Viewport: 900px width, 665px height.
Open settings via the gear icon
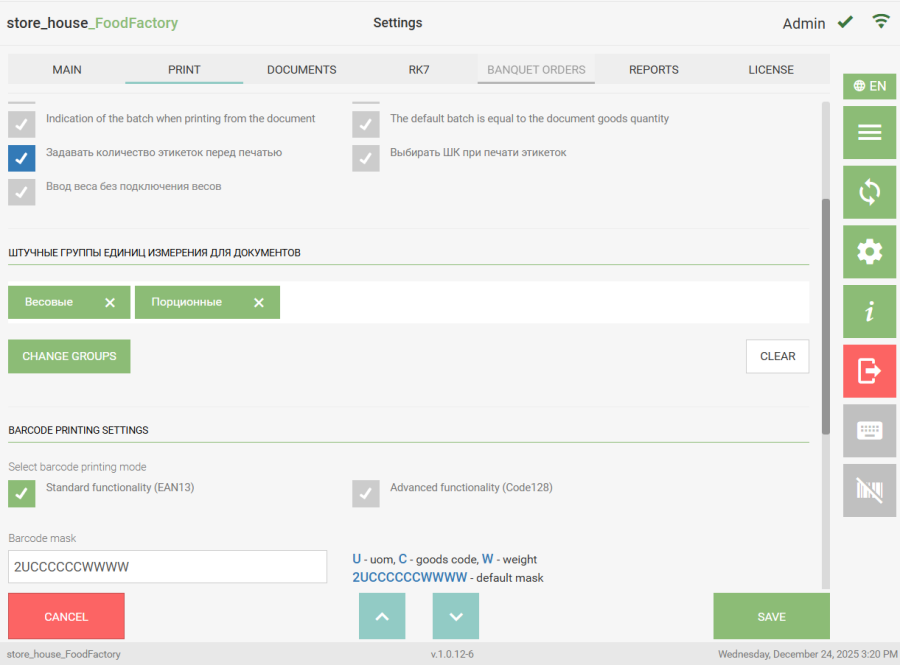[869, 252]
